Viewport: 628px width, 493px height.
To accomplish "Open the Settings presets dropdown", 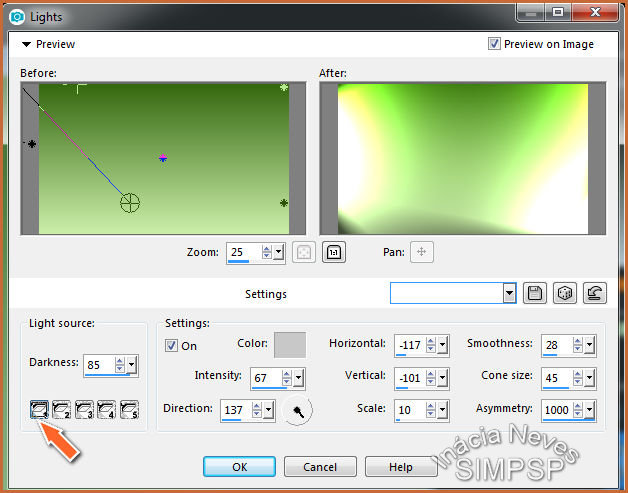I will click(x=510, y=293).
